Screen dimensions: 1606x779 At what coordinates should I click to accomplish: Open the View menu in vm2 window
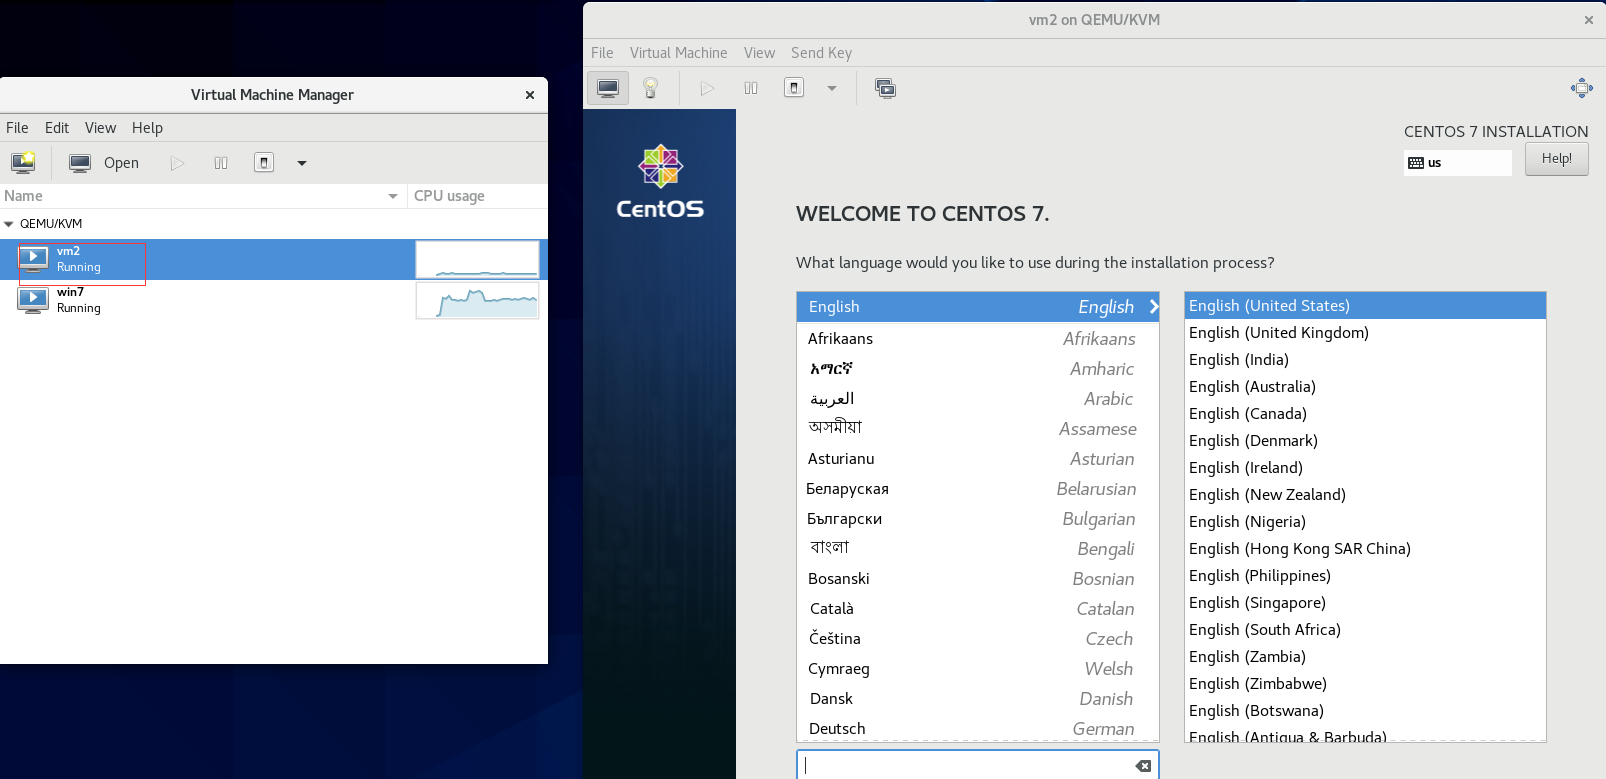[x=759, y=53]
